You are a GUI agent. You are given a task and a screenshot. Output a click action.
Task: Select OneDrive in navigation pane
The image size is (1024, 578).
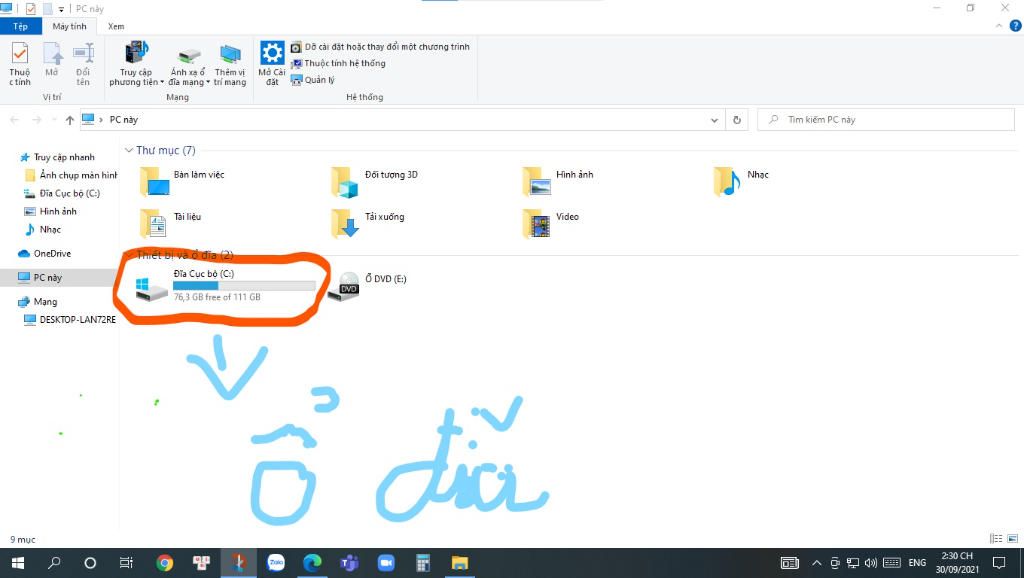(44, 253)
